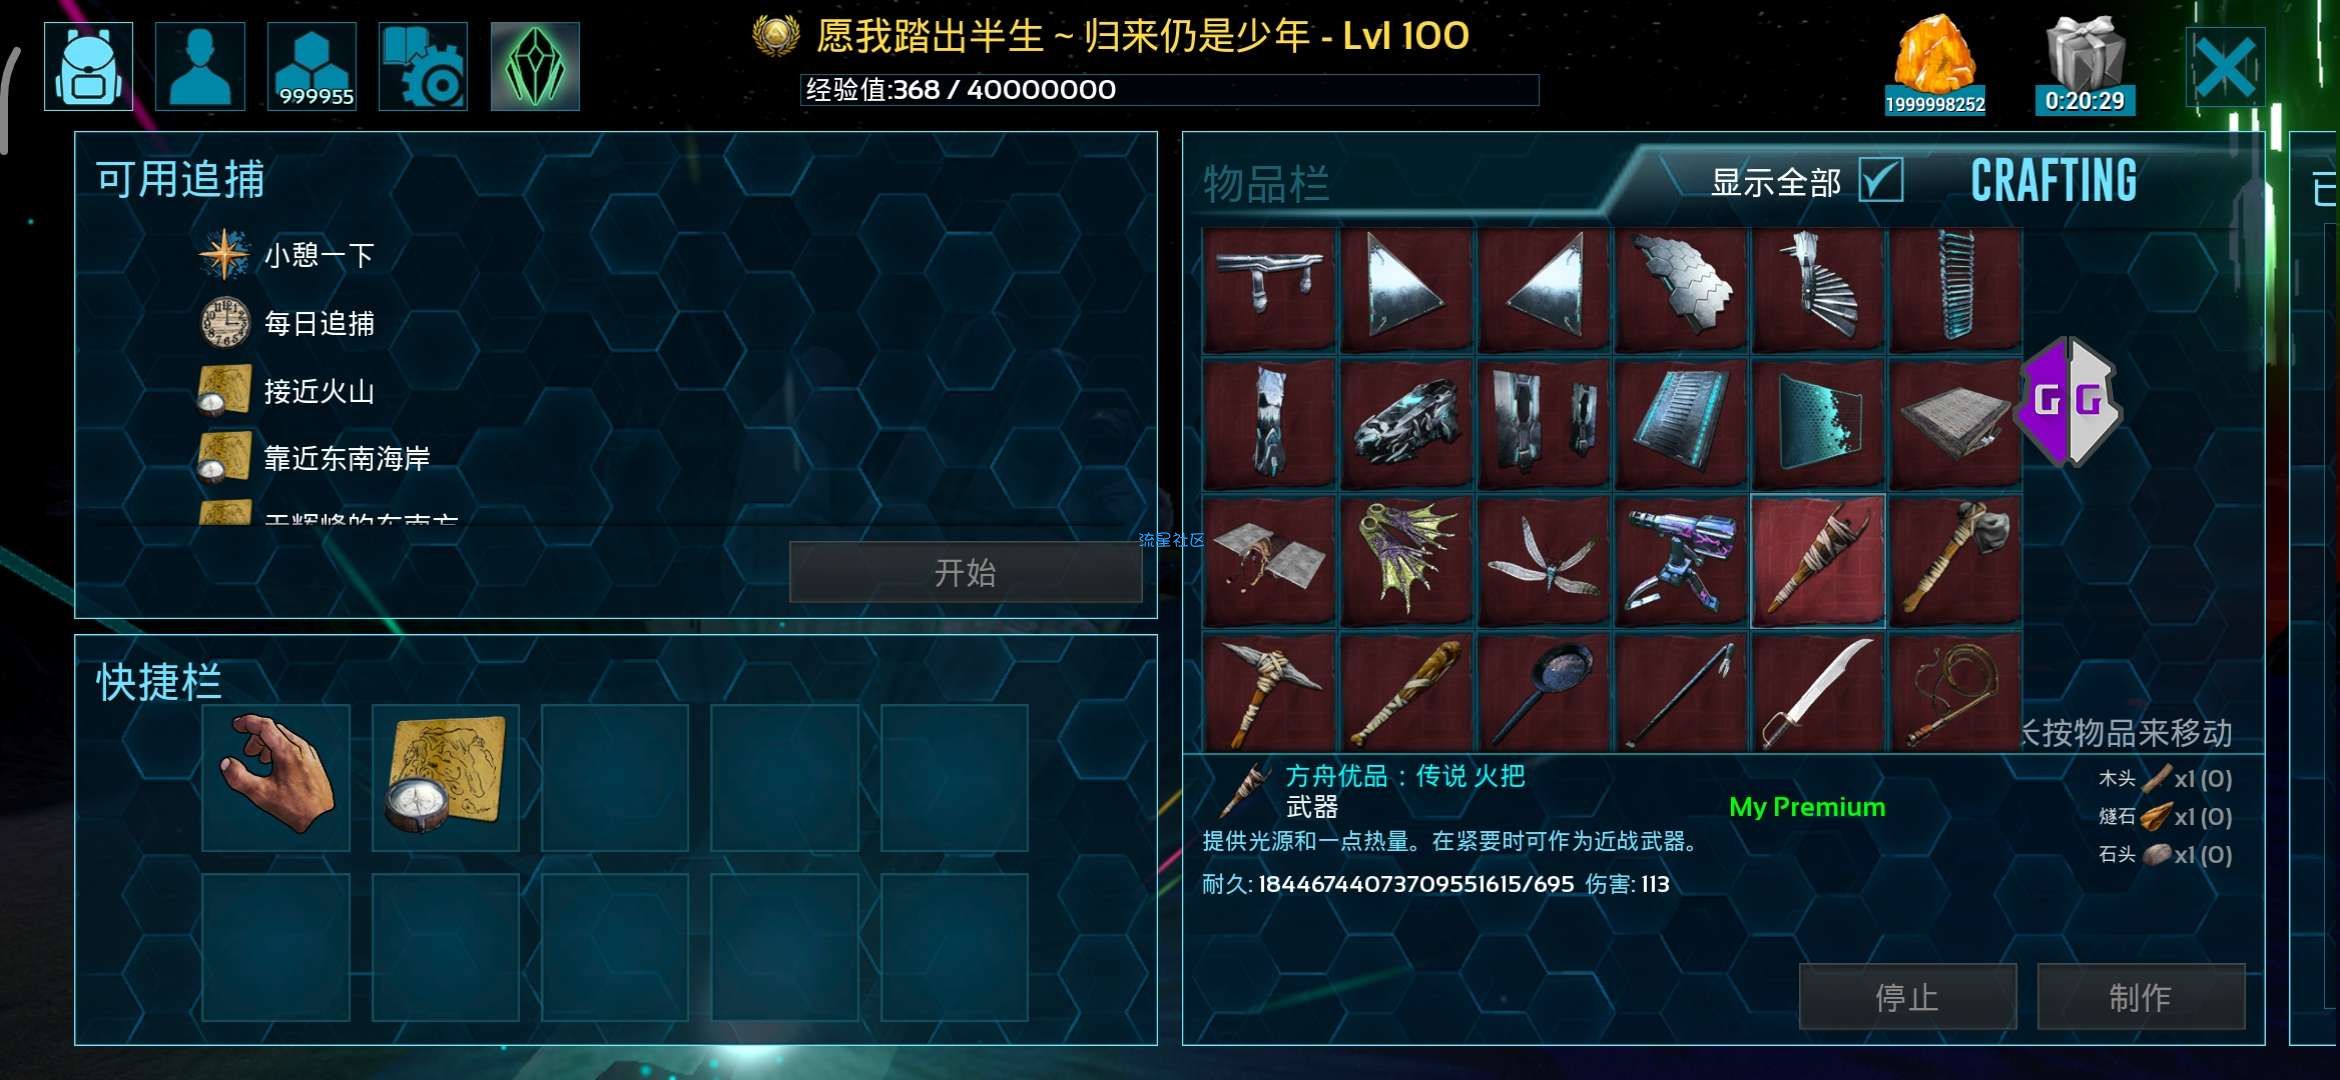
Task: Select the torch item in crafting grid
Action: 1818,561
